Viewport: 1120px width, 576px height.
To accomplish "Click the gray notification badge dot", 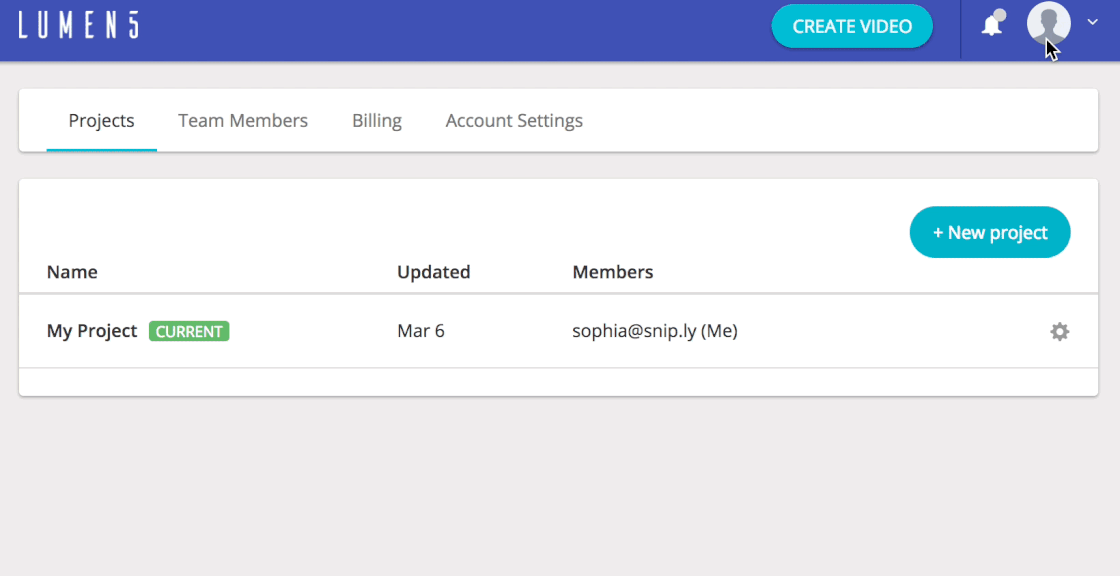I will click(x=1000, y=15).
